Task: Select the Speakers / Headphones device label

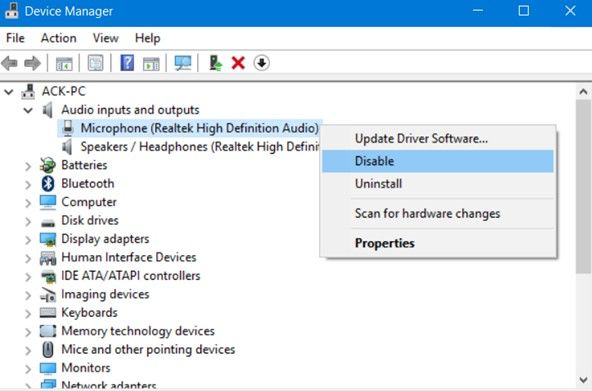Action: pos(200,147)
